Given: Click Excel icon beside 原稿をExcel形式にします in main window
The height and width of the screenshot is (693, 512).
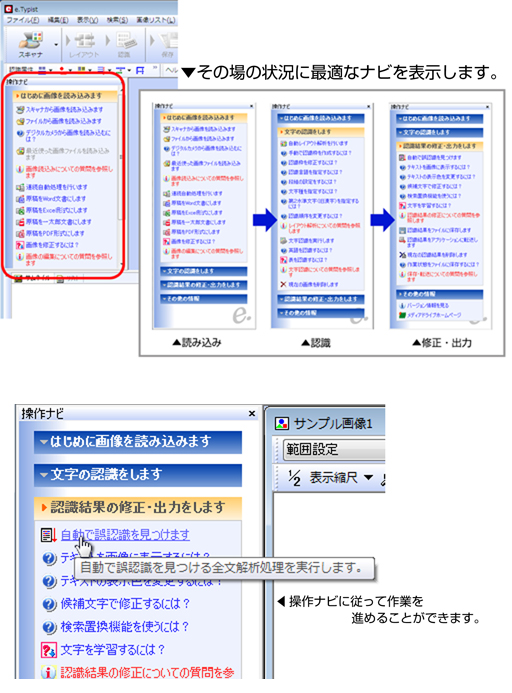Looking at the screenshot, I should click(20, 210).
